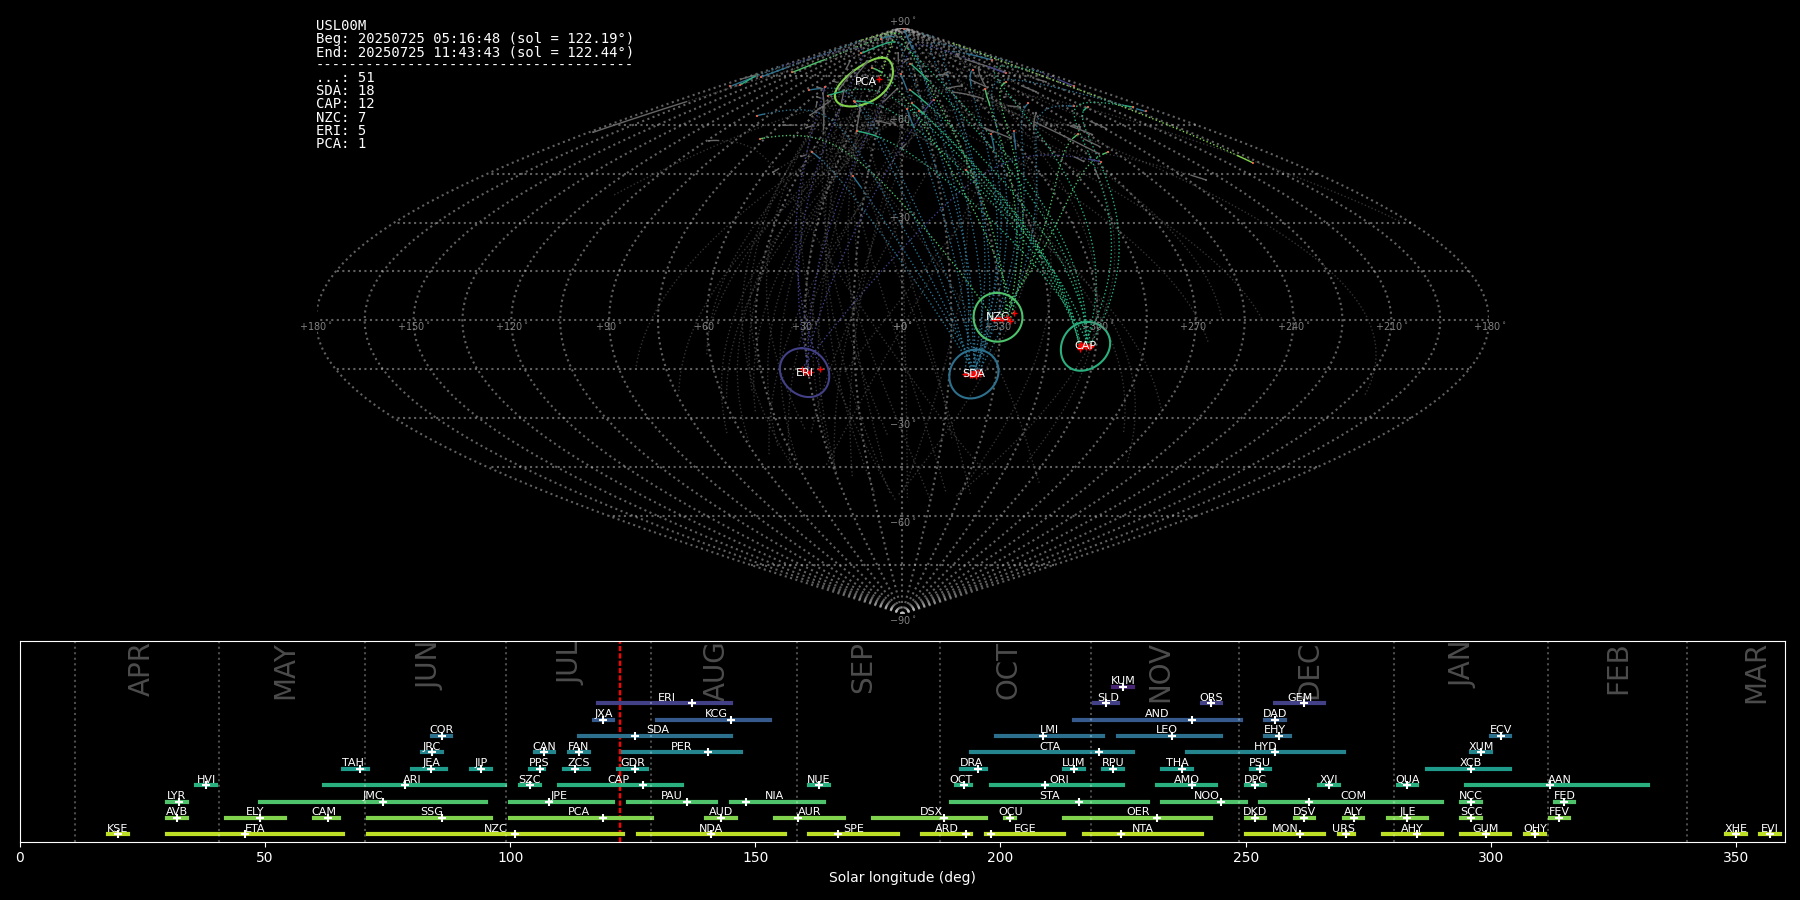The height and width of the screenshot is (900, 1800).
Task: Click the ARI shower bar in timeline
Action: click(x=414, y=785)
